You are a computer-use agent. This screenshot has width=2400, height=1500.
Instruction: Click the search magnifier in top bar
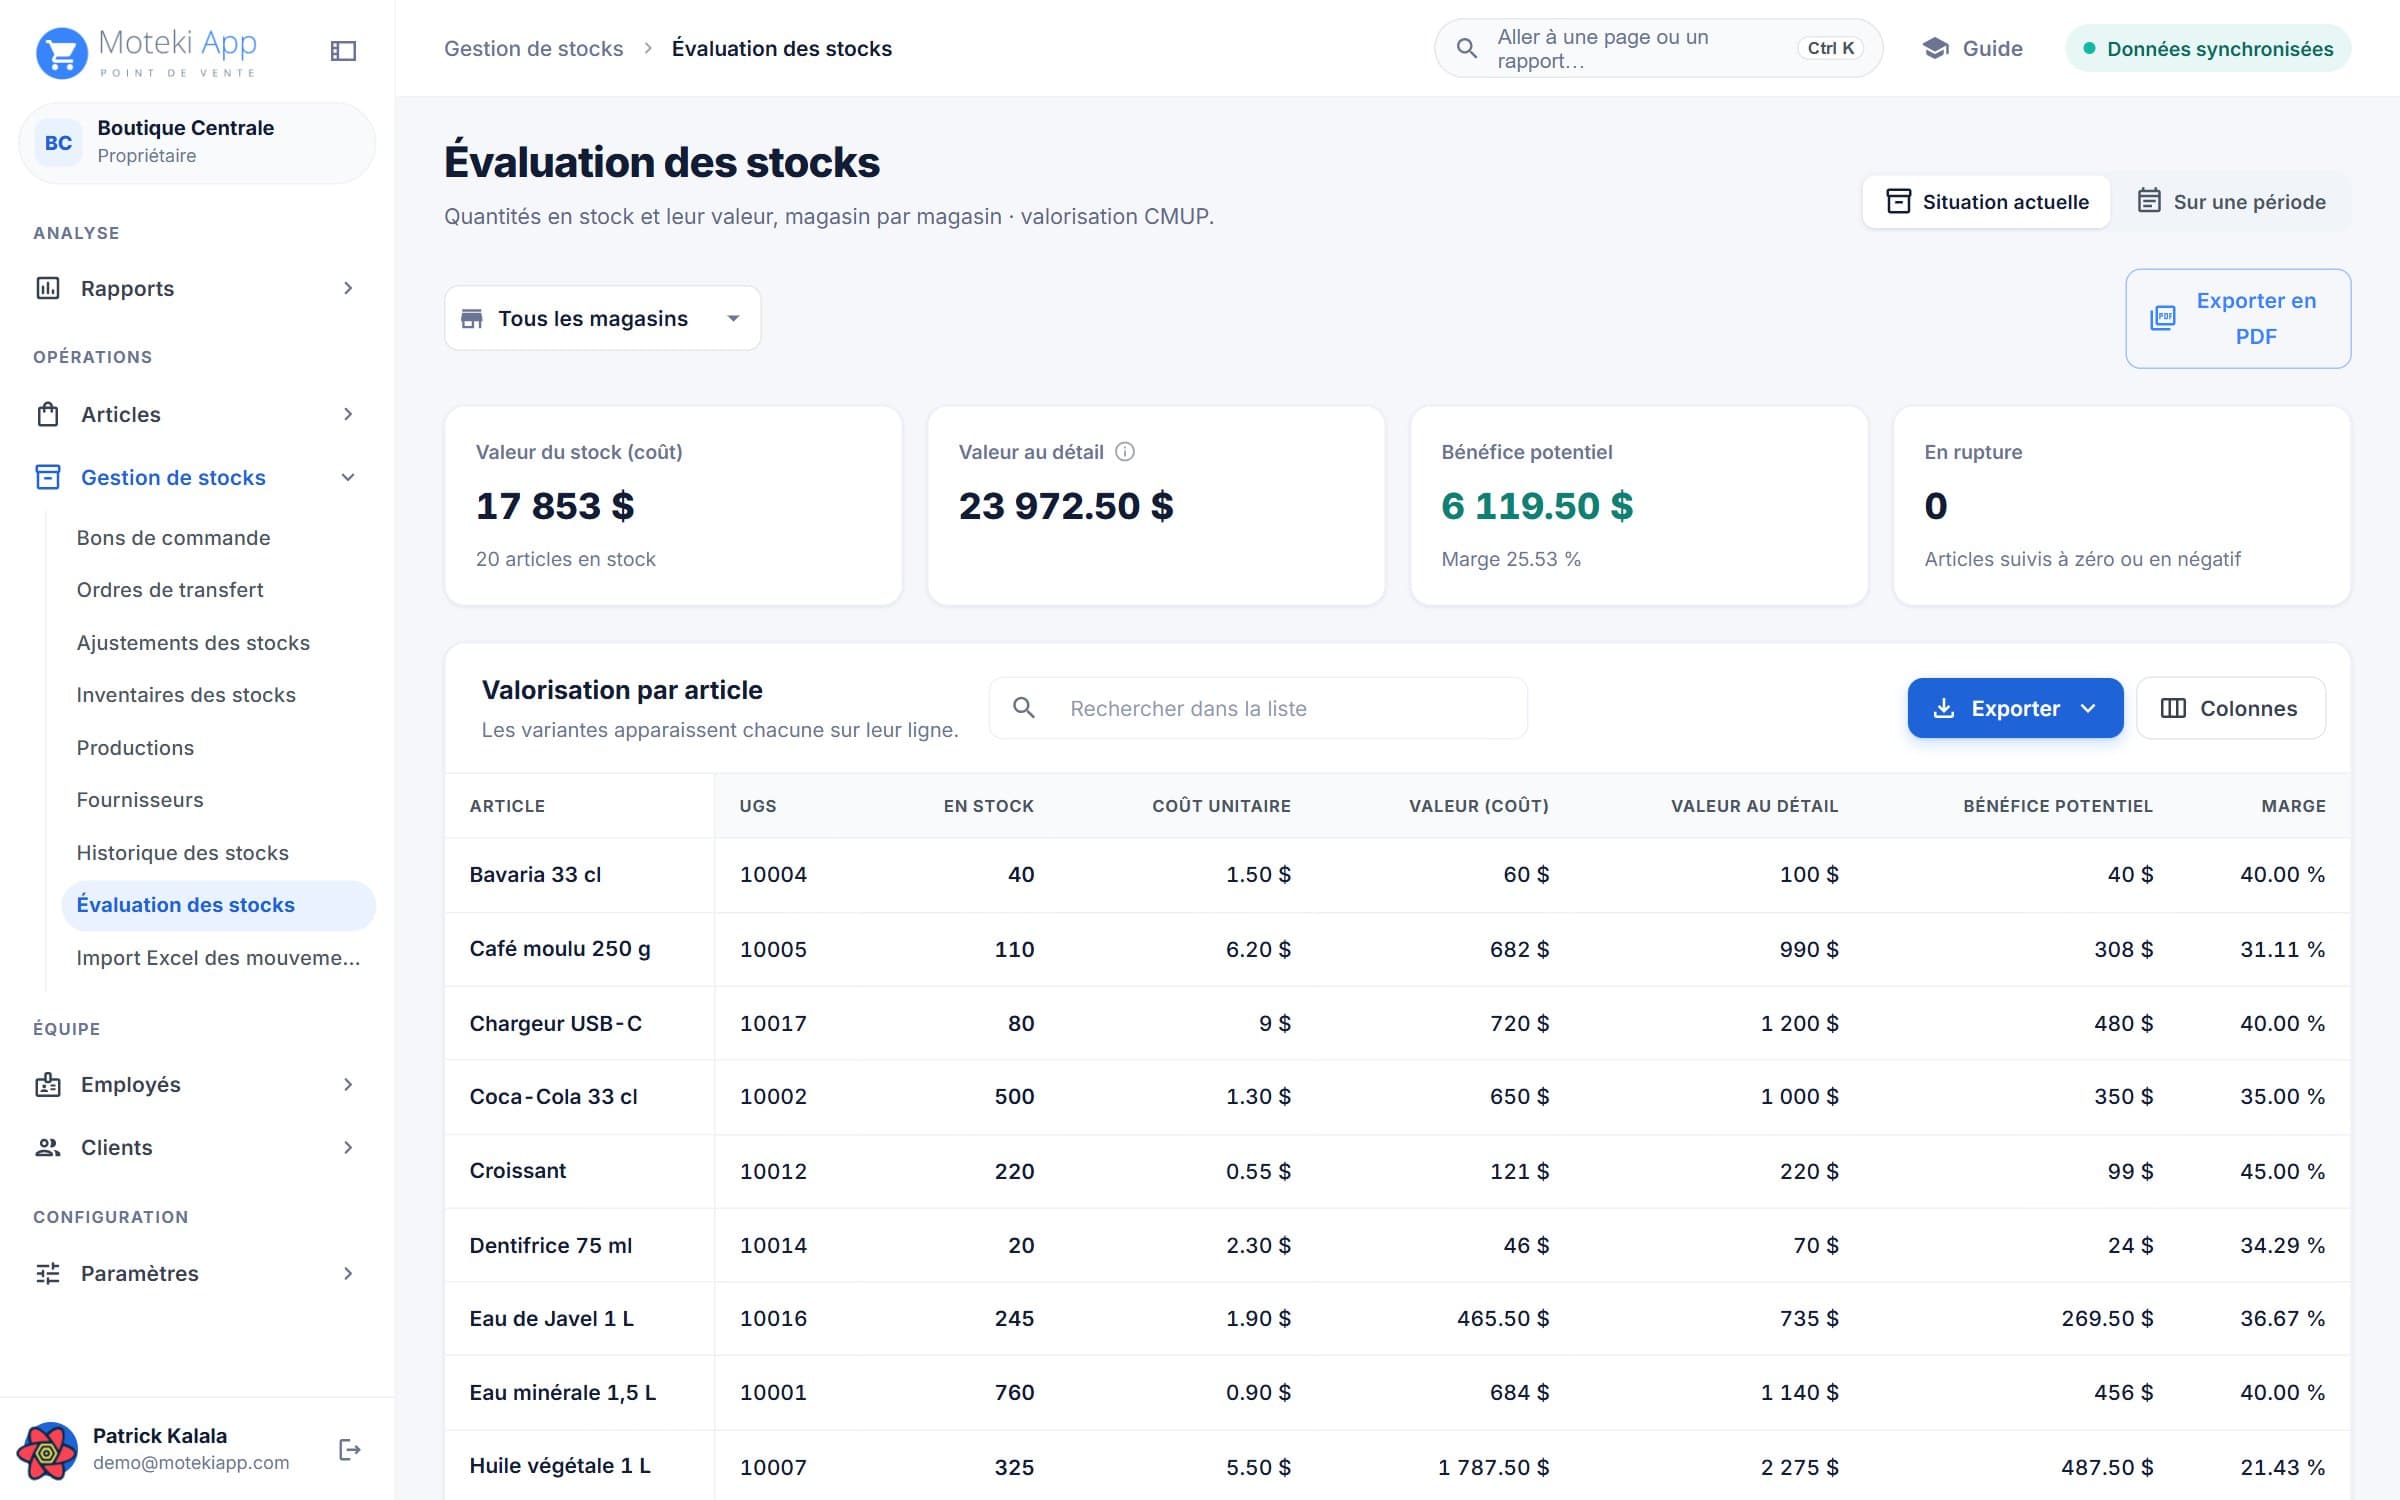[x=1466, y=48]
